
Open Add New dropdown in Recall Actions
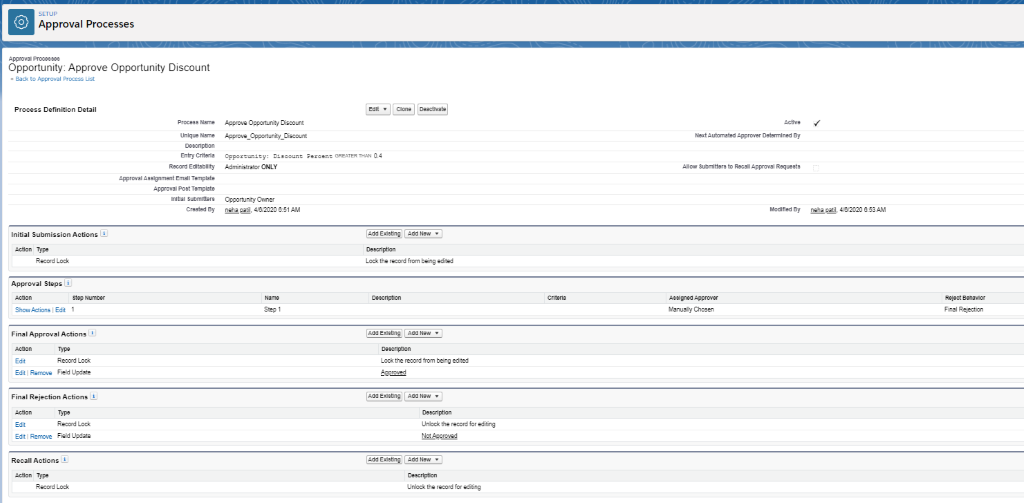423,460
